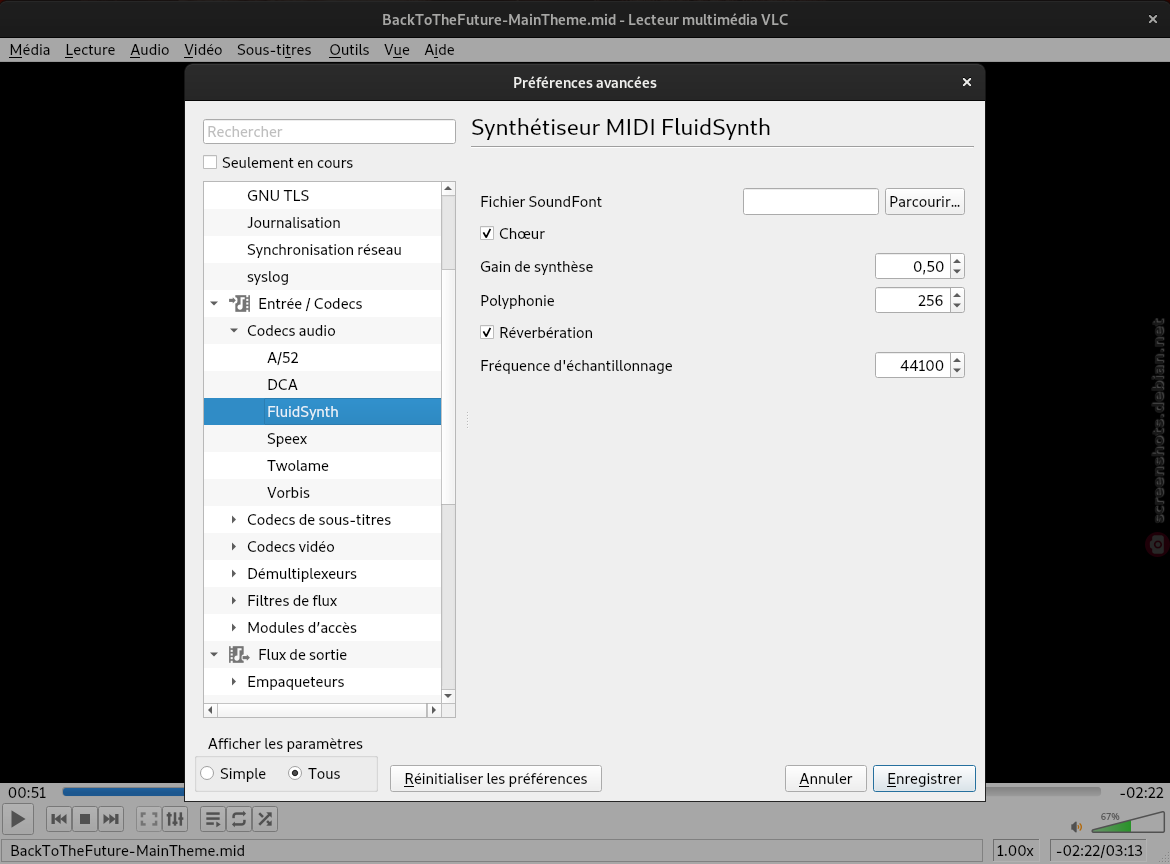Decrease Fréquence d'échantillonnage value

click(957, 372)
